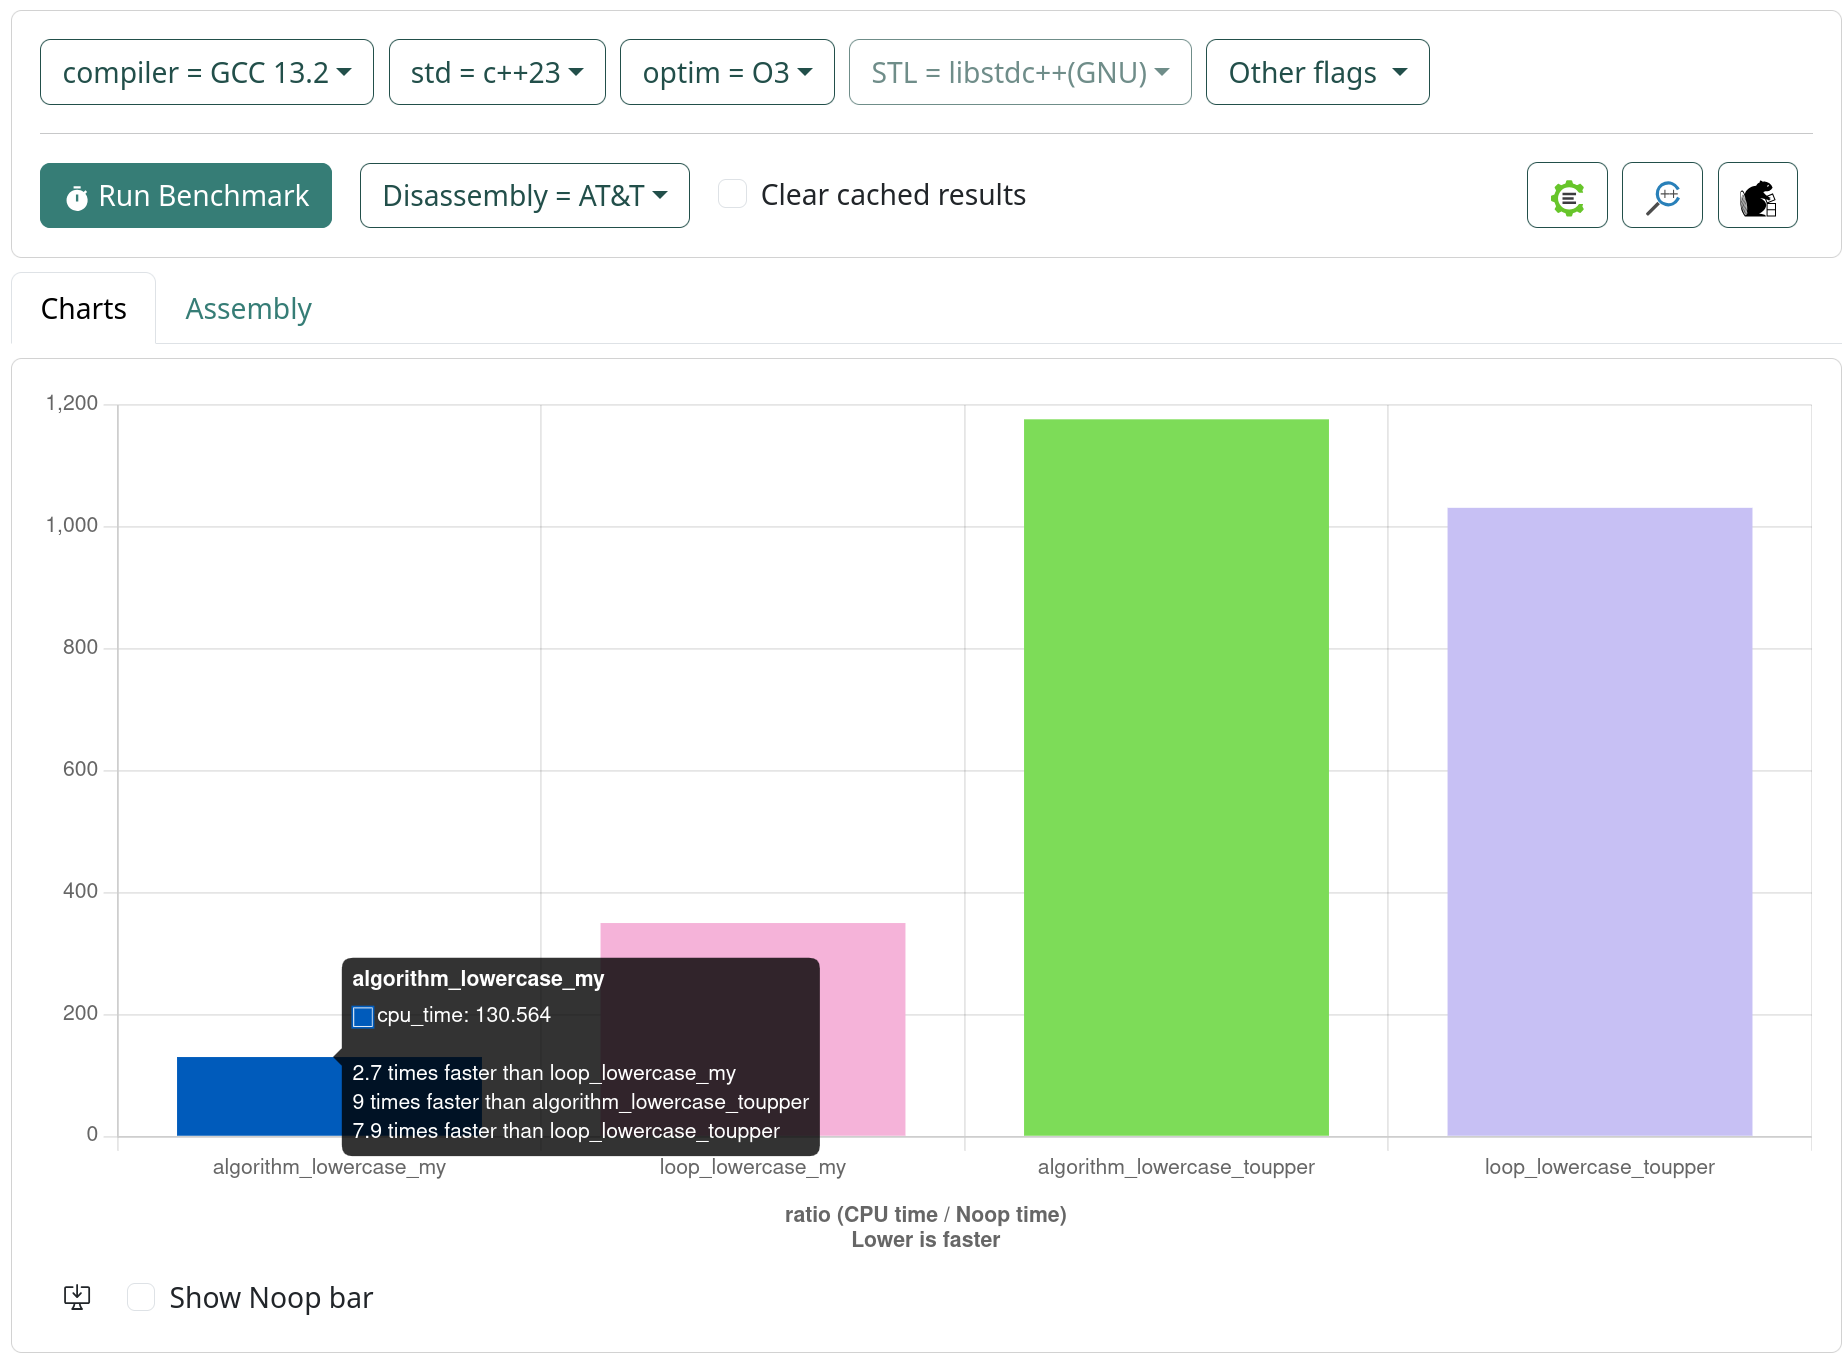Click the download chart icon
This screenshot has height=1366, width=1848.
tap(77, 1297)
